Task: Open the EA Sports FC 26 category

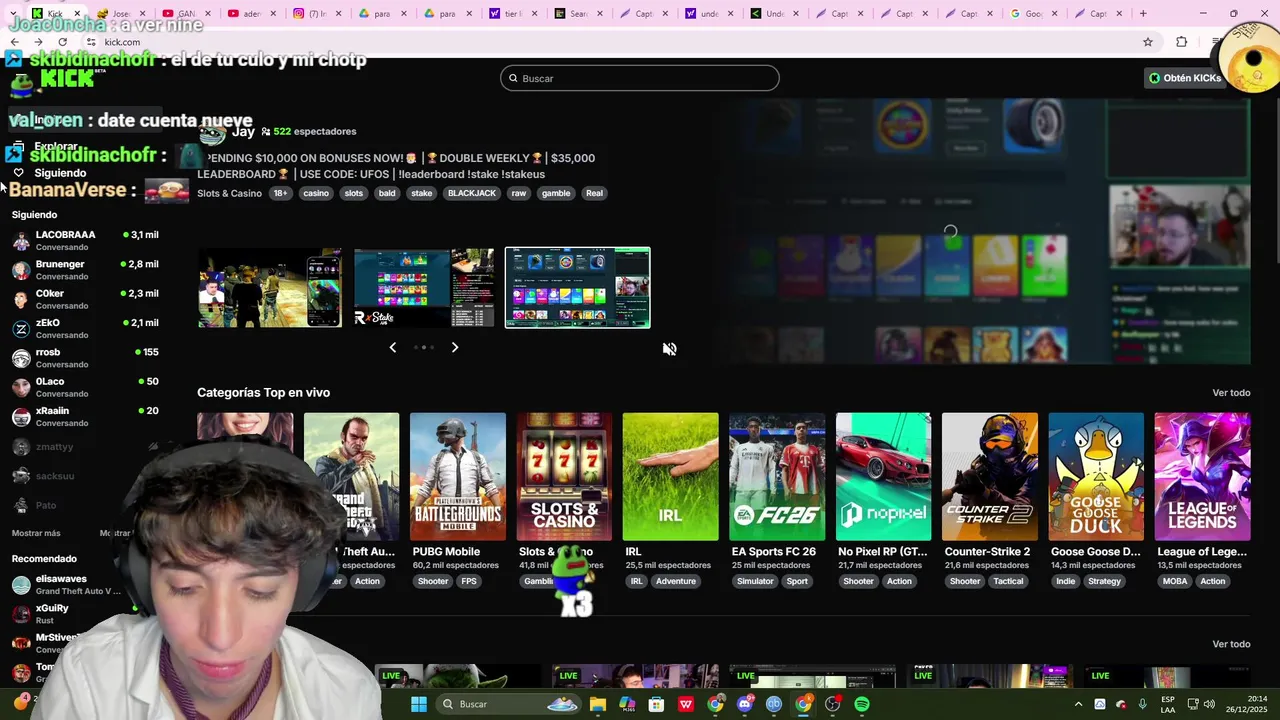Action: [777, 477]
